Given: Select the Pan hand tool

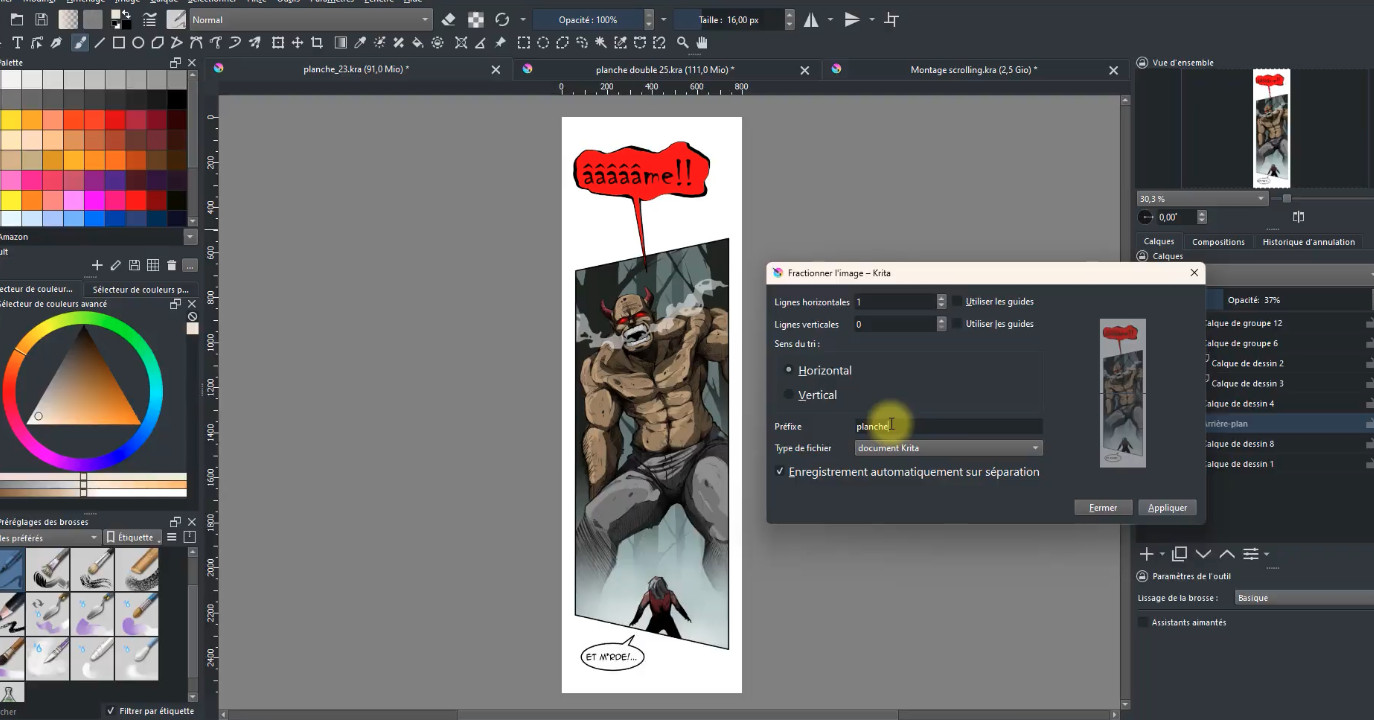Looking at the screenshot, I should pos(702,43).
